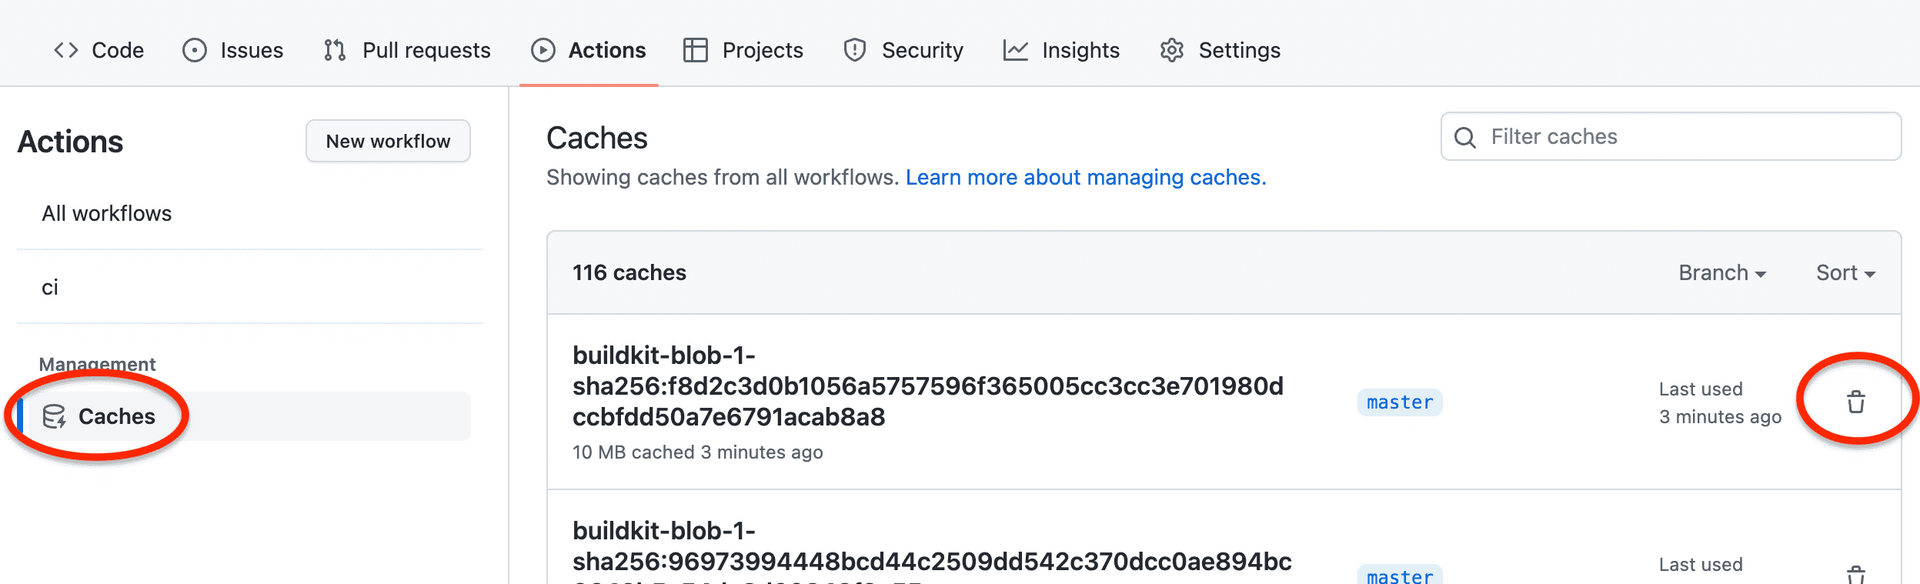Open the ci workflow in sidebar
This screenshot has width=1920, height=584.
tap(50, 287)
